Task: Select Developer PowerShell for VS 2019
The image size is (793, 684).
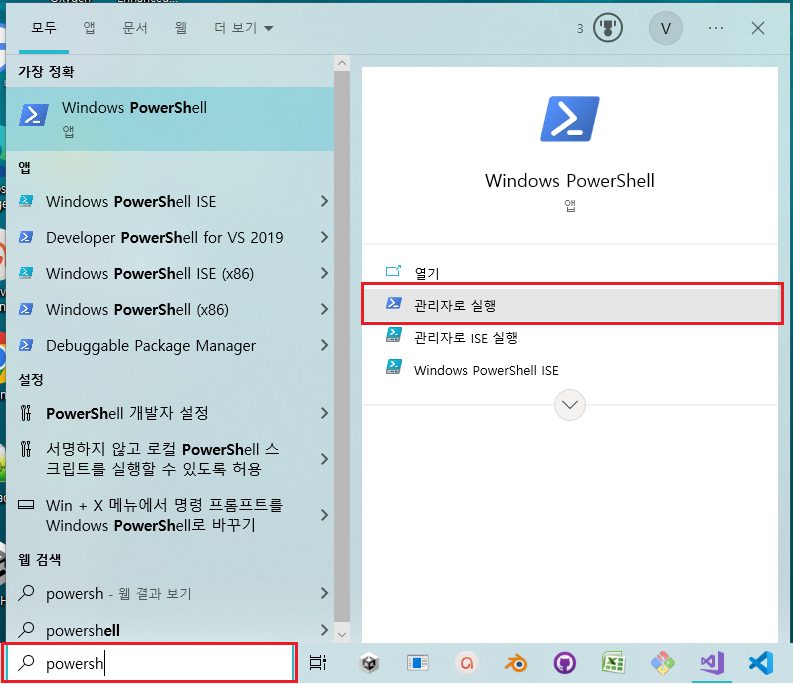Action: 170,237
